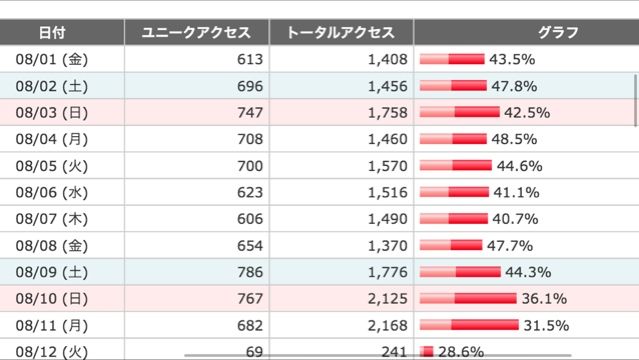Click the vertical scrollbar on the right
This screenshot has height=360, width=639.
pos(635,100)
